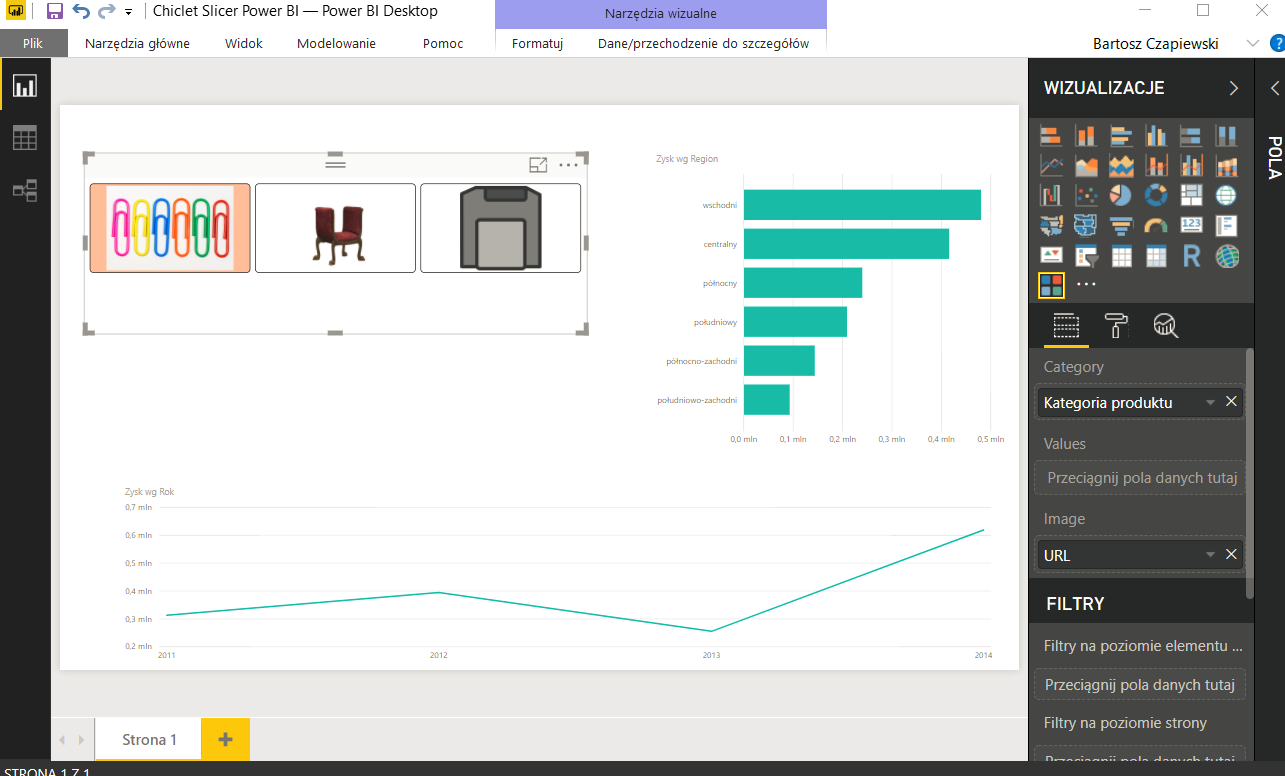The width and height of the screenshot is (1285, 776).
Task: Open the Modelowanie ribbon tab
Action: pos(336,43)
